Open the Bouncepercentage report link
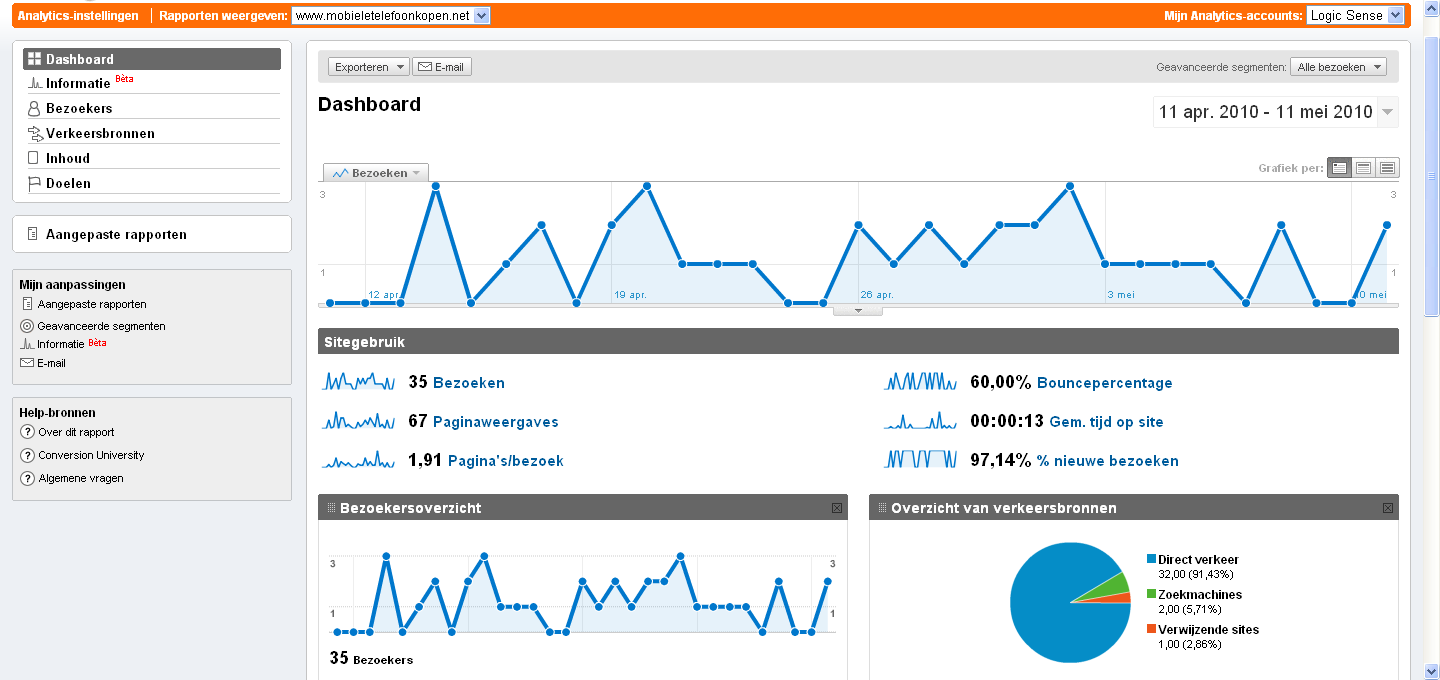Screen dimensions: 1440x680 pyautogui.click(x=1105, y=383)
